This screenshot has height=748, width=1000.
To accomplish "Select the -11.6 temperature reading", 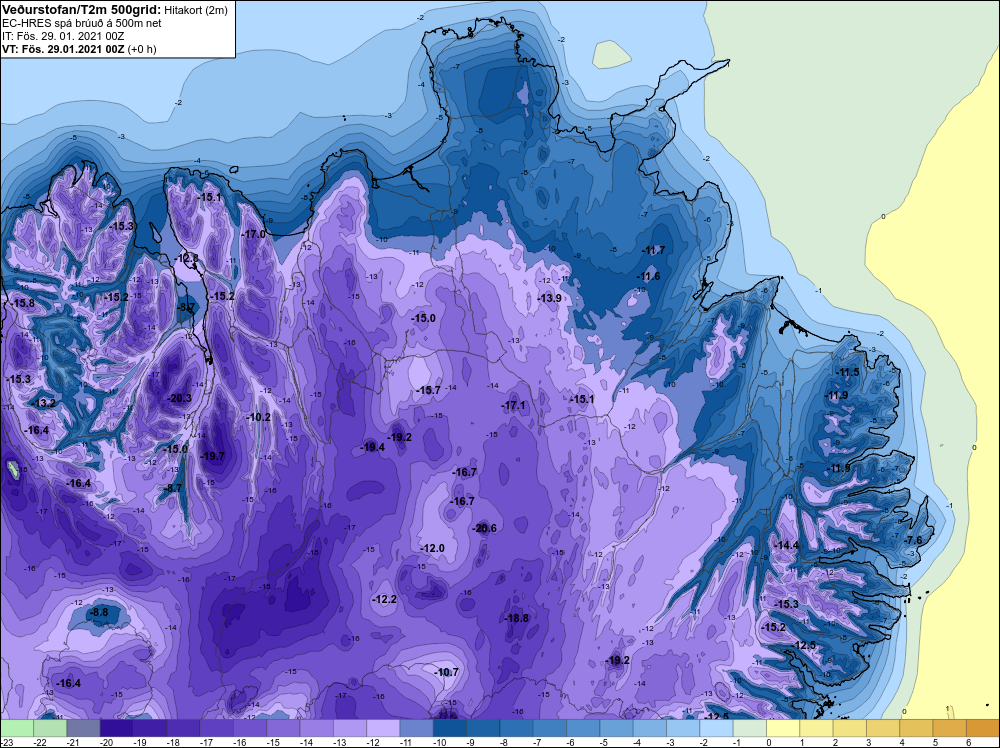I will pos(648,276).
